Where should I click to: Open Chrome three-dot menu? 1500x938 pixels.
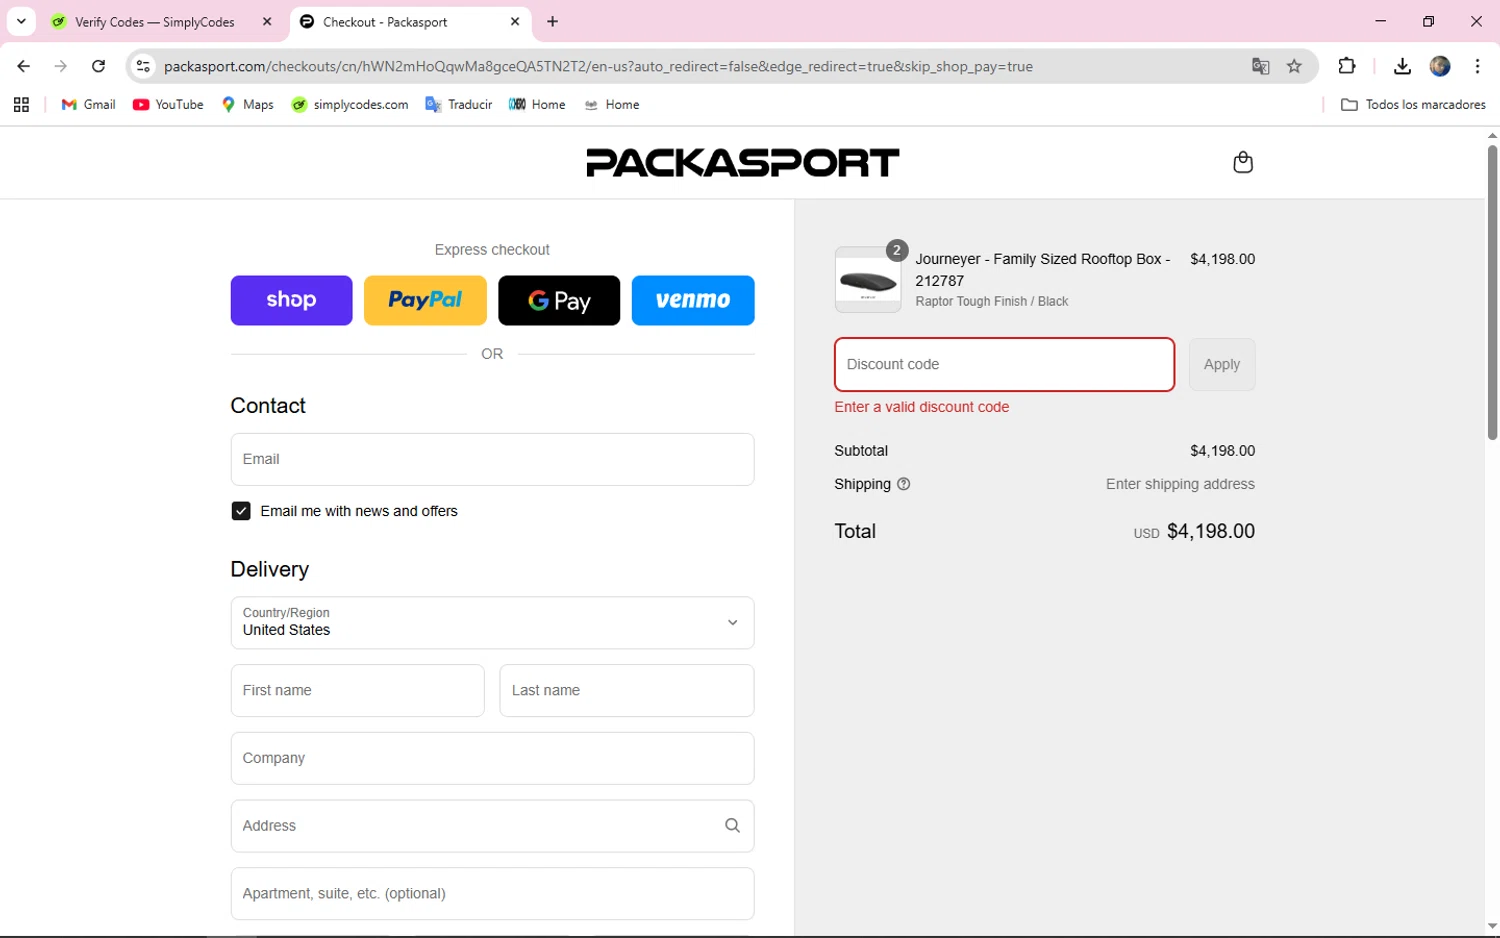pyautogui.click(x=1477, y=66)
